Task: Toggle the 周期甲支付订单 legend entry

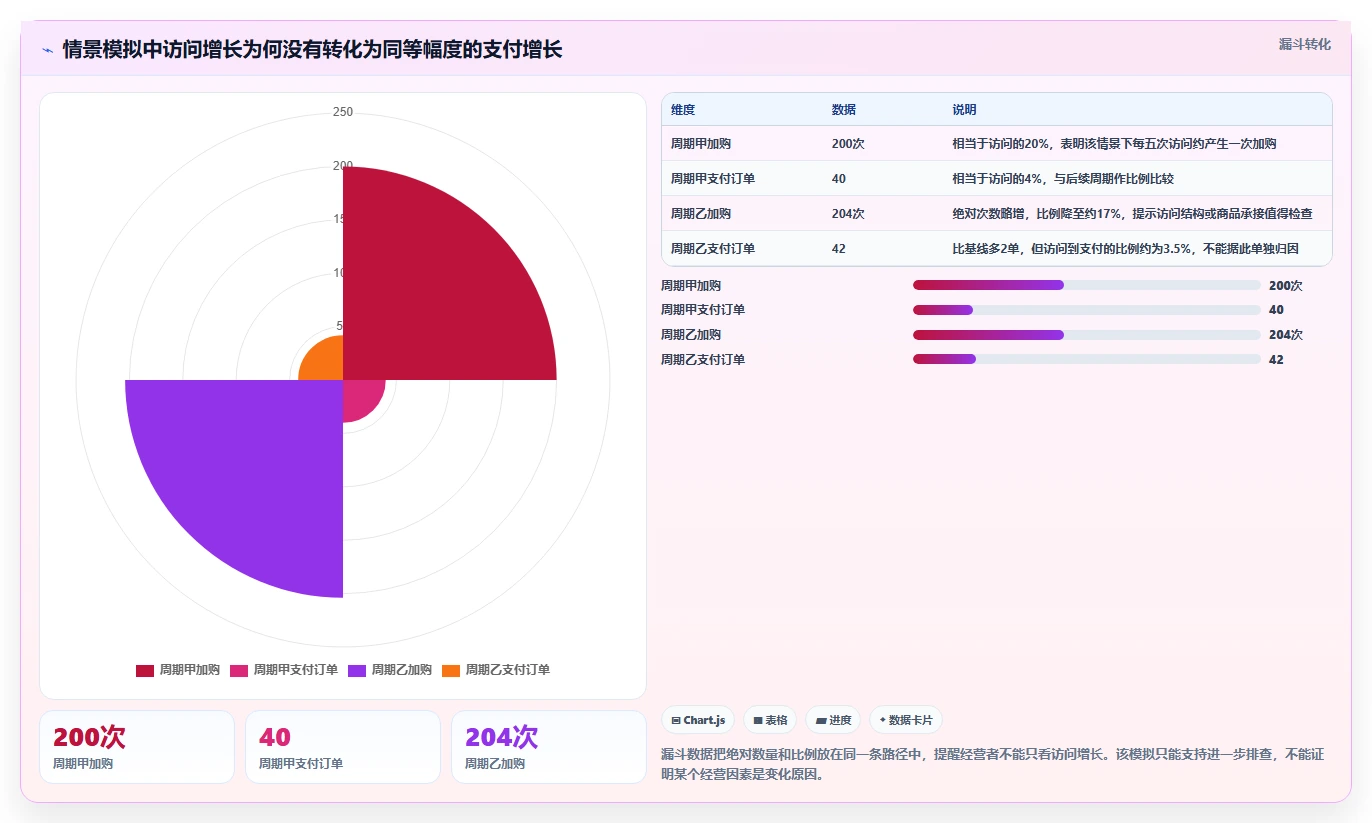Action: 284,670
